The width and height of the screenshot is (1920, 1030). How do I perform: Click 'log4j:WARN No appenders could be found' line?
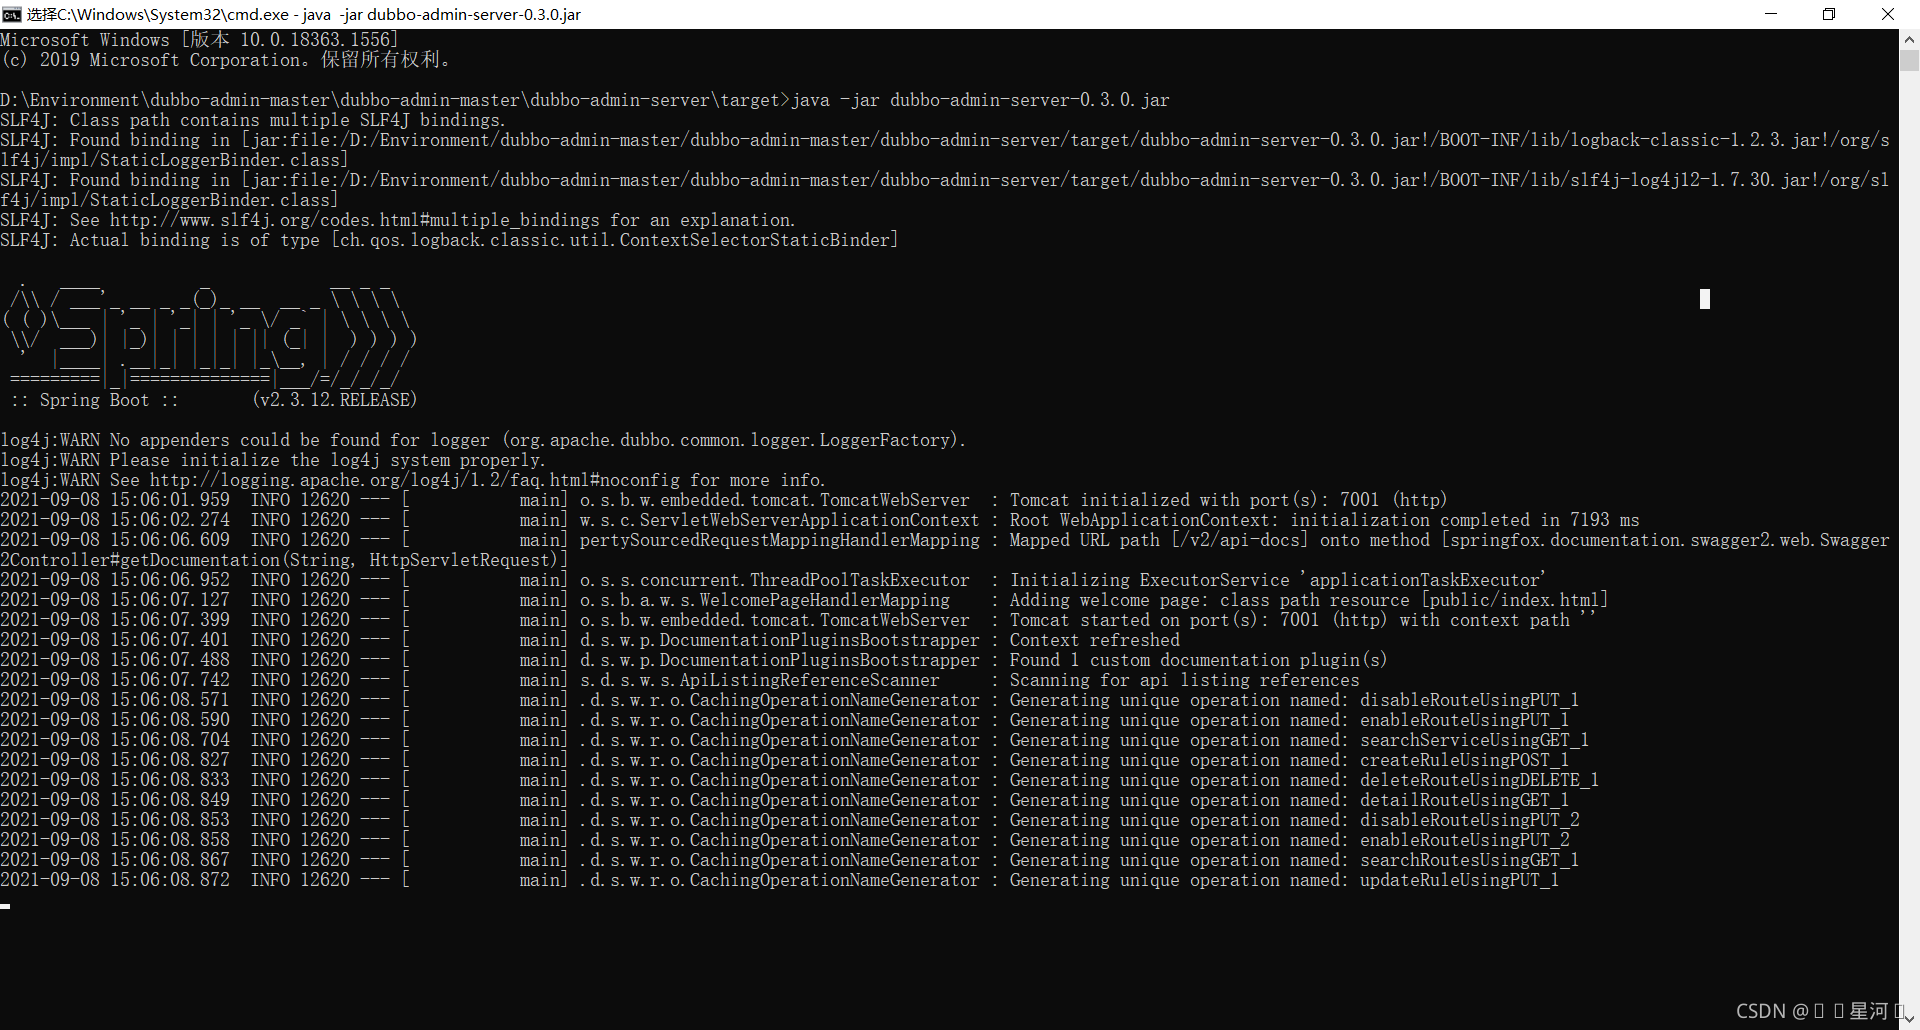tap(483, 440)
